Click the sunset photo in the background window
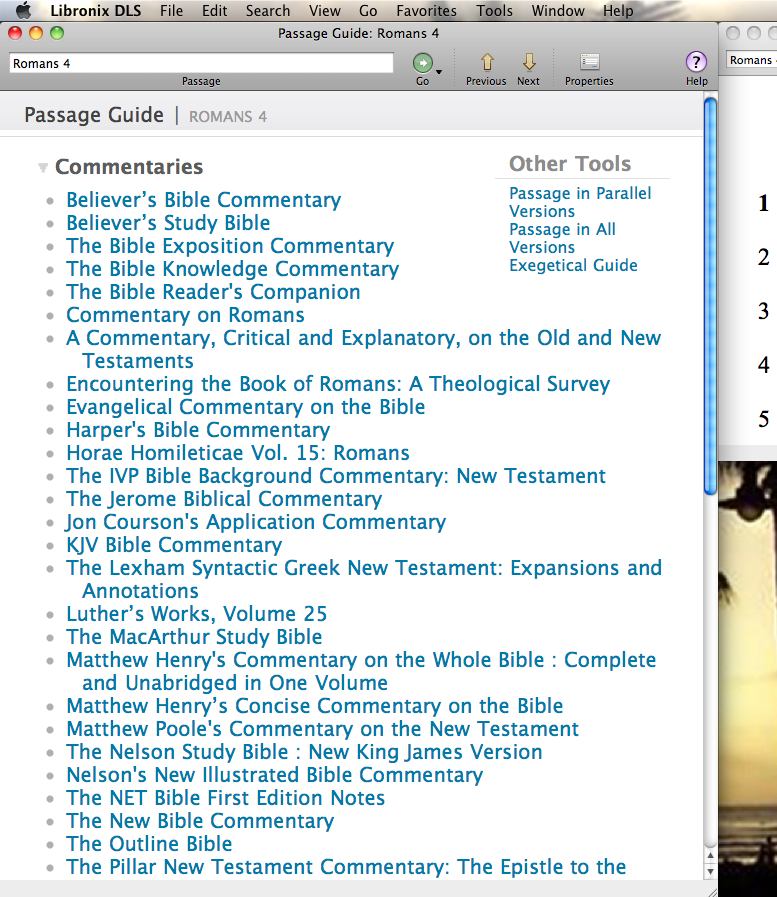Image resolution: width=777 pixels, height=897 pixels. 748,678
